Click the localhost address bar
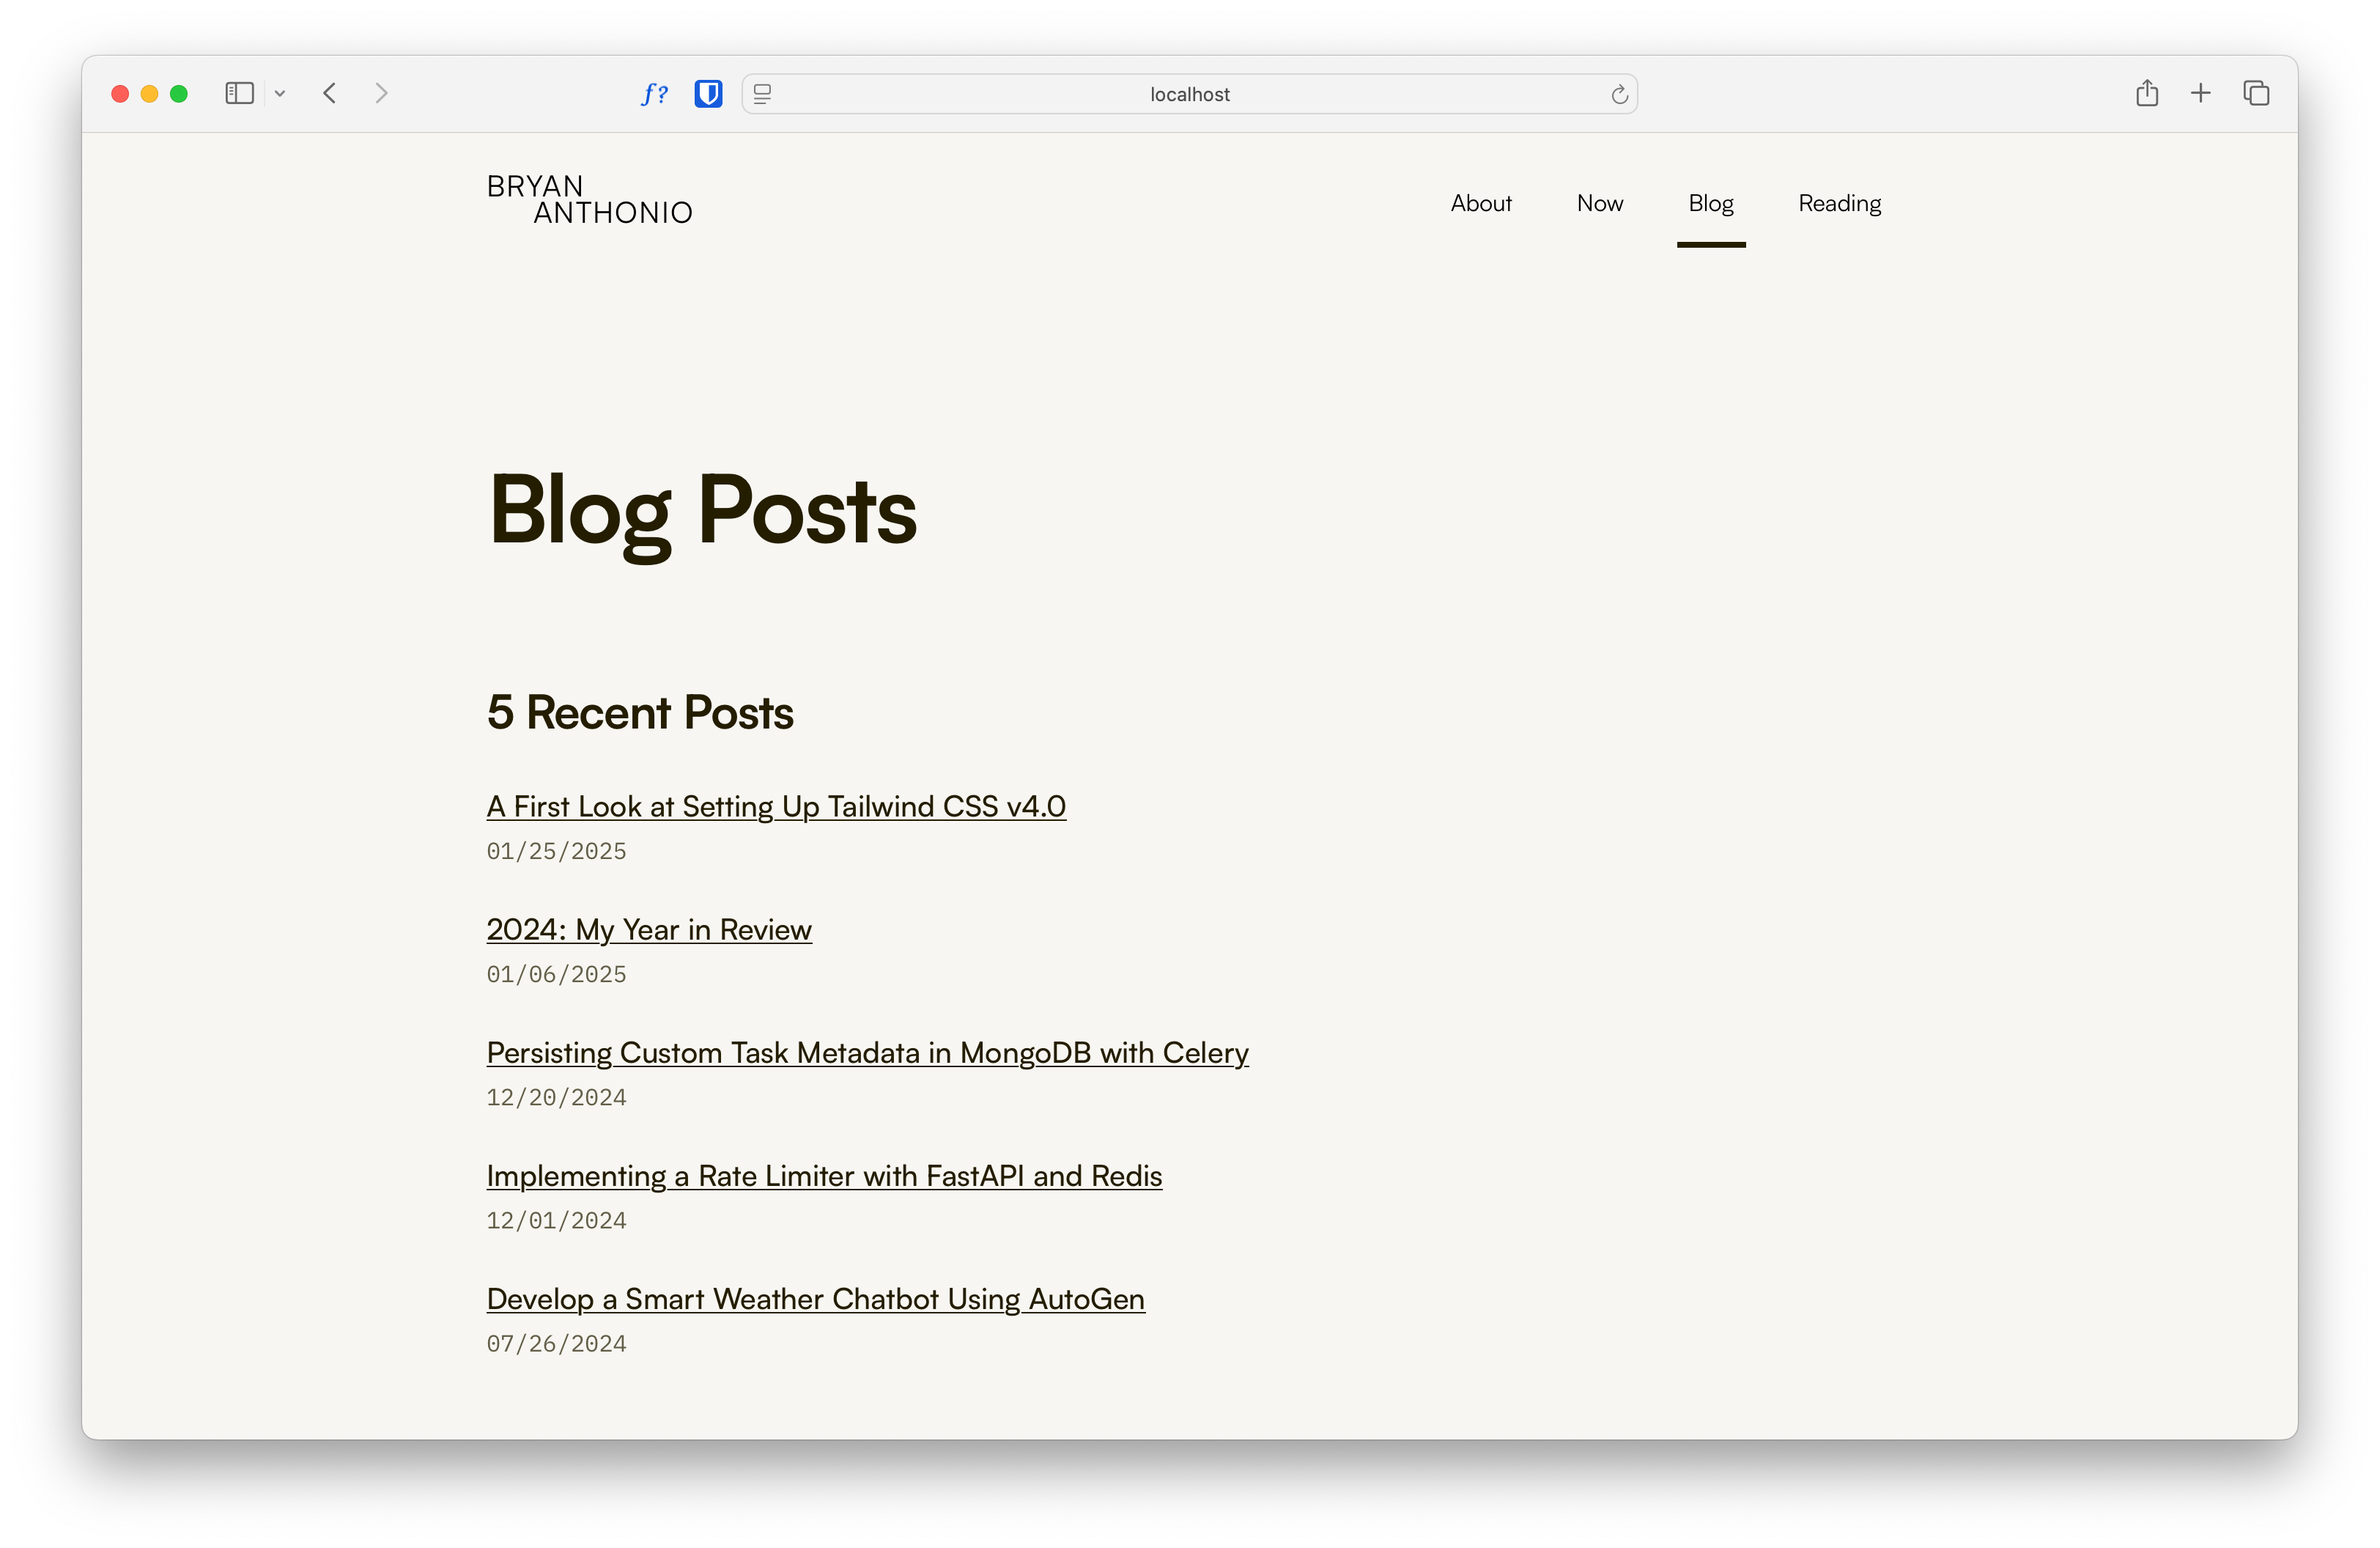This screenshot has height=1548, width=2380. (1189, 93)
